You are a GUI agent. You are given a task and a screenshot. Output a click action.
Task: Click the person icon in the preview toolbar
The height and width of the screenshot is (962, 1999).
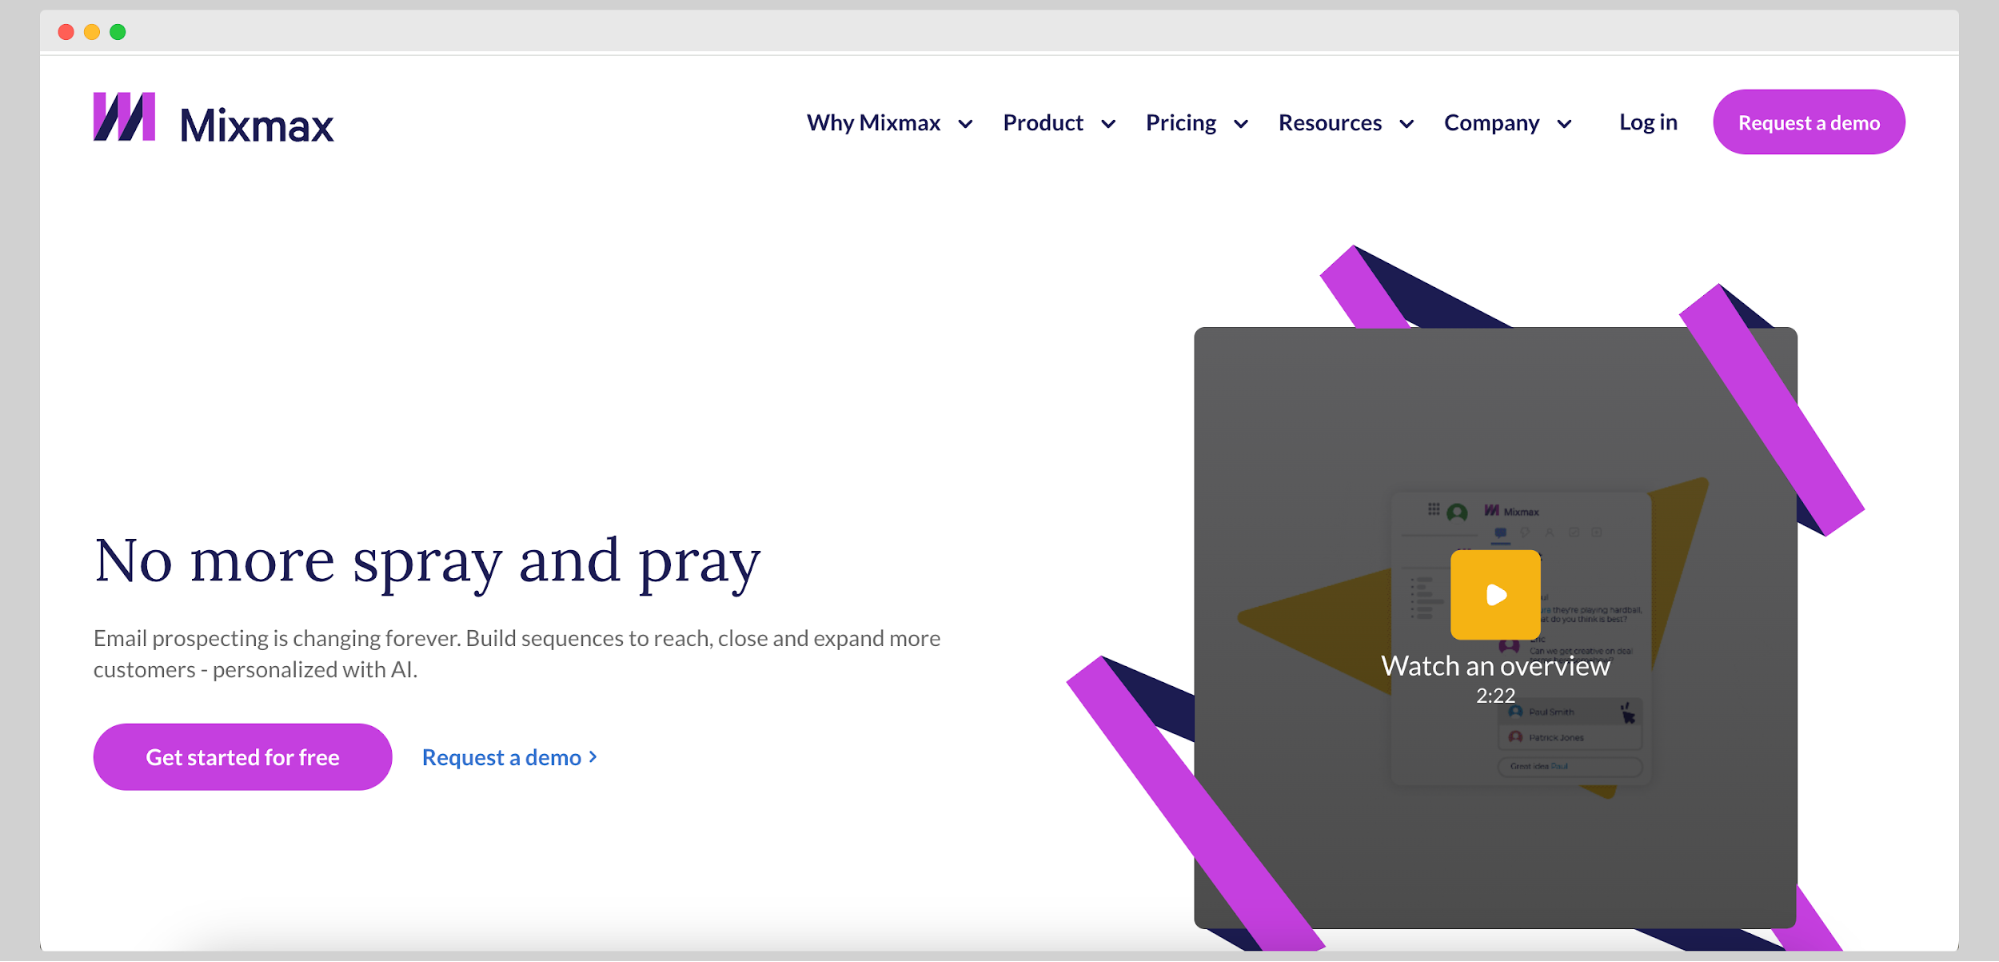coord(1550,532)
